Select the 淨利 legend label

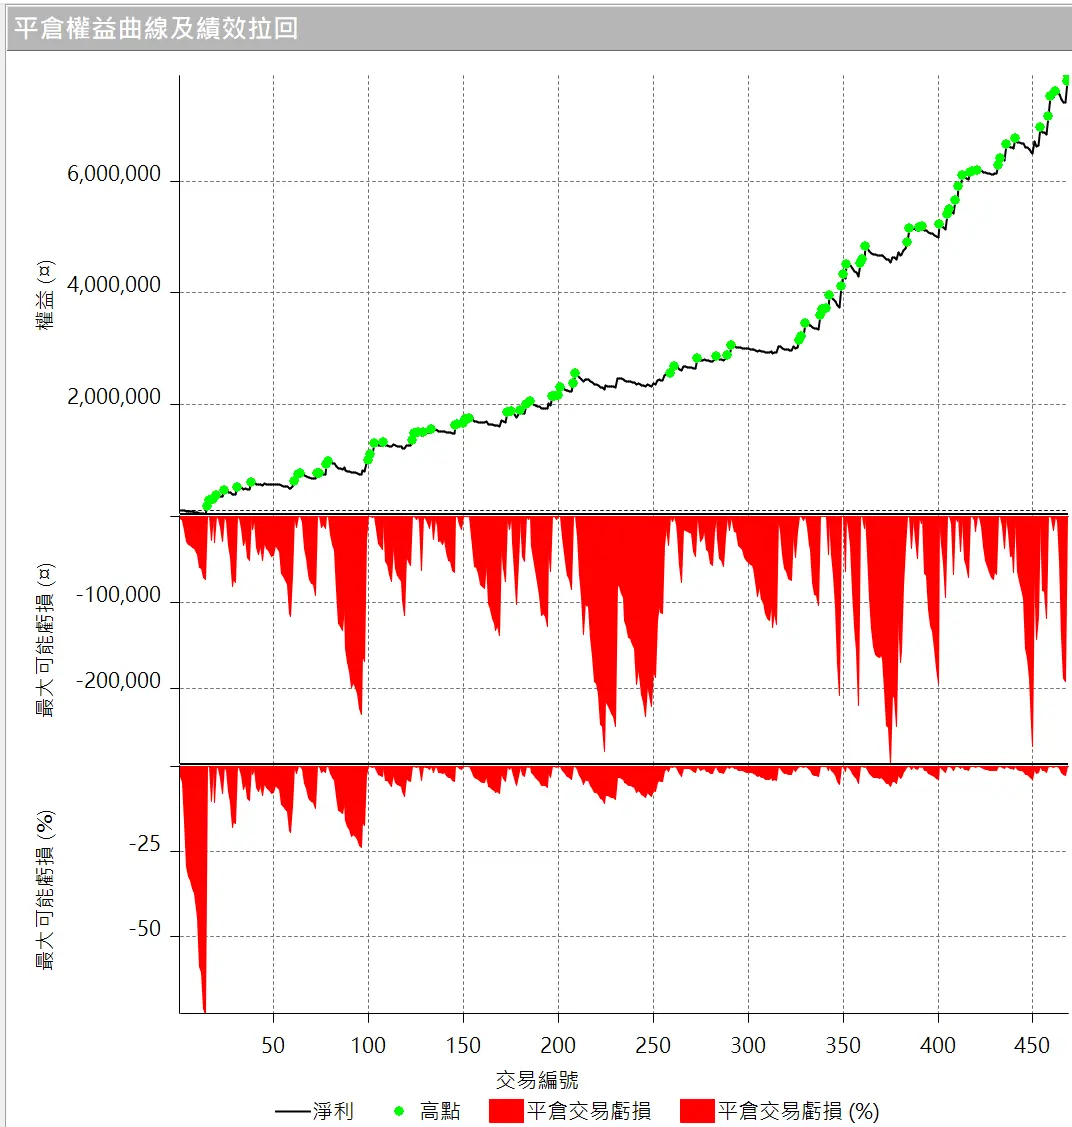(333, 1111)
